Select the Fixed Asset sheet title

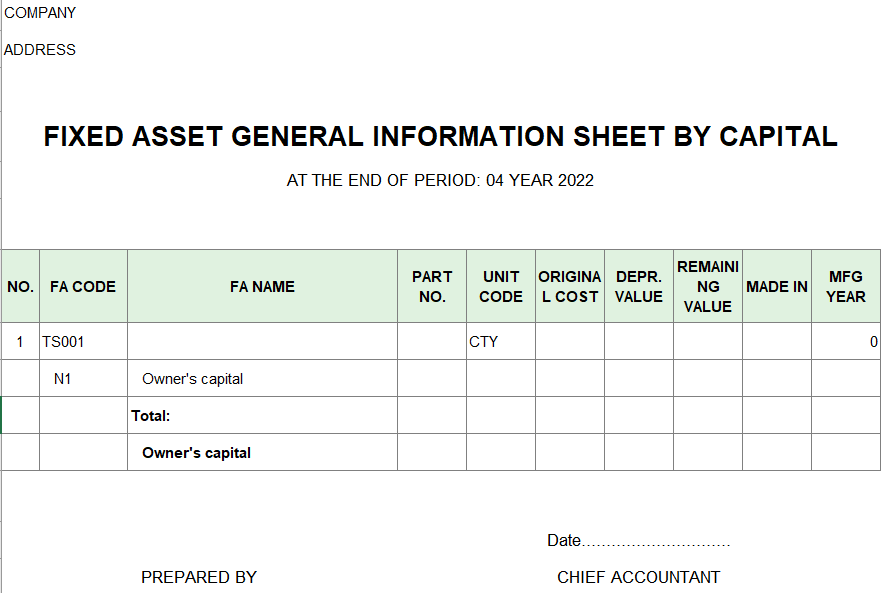pos(440,137)
